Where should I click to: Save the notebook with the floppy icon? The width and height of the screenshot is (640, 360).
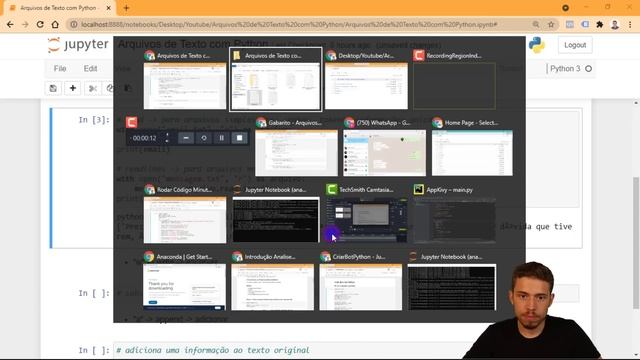coord(53,88)
